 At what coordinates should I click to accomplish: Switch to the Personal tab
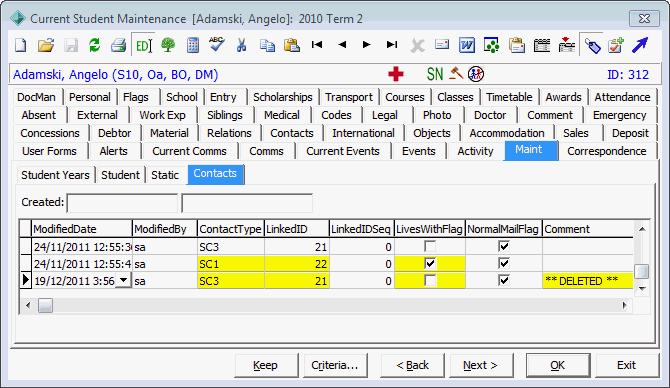click(90, 97)
